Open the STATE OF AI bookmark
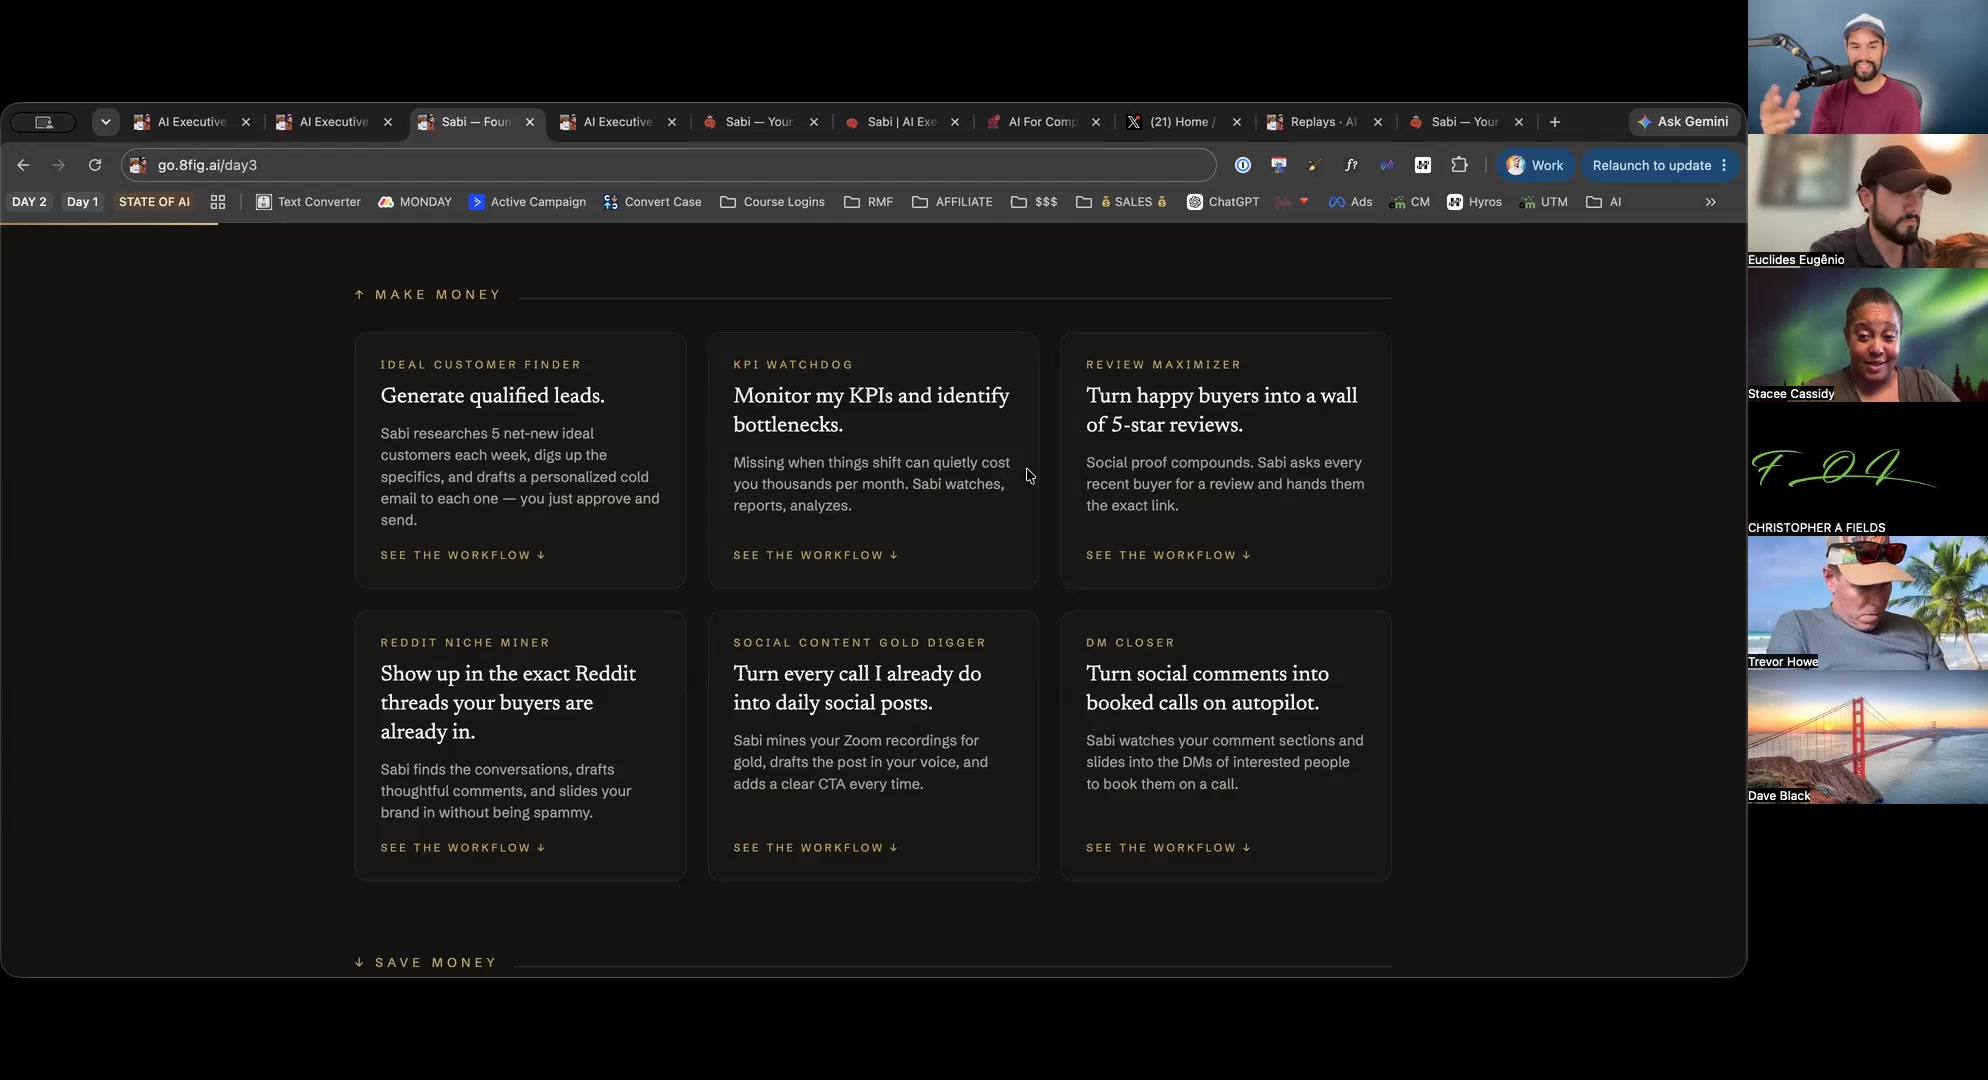1988x1080 pixels. click(154, 202)
